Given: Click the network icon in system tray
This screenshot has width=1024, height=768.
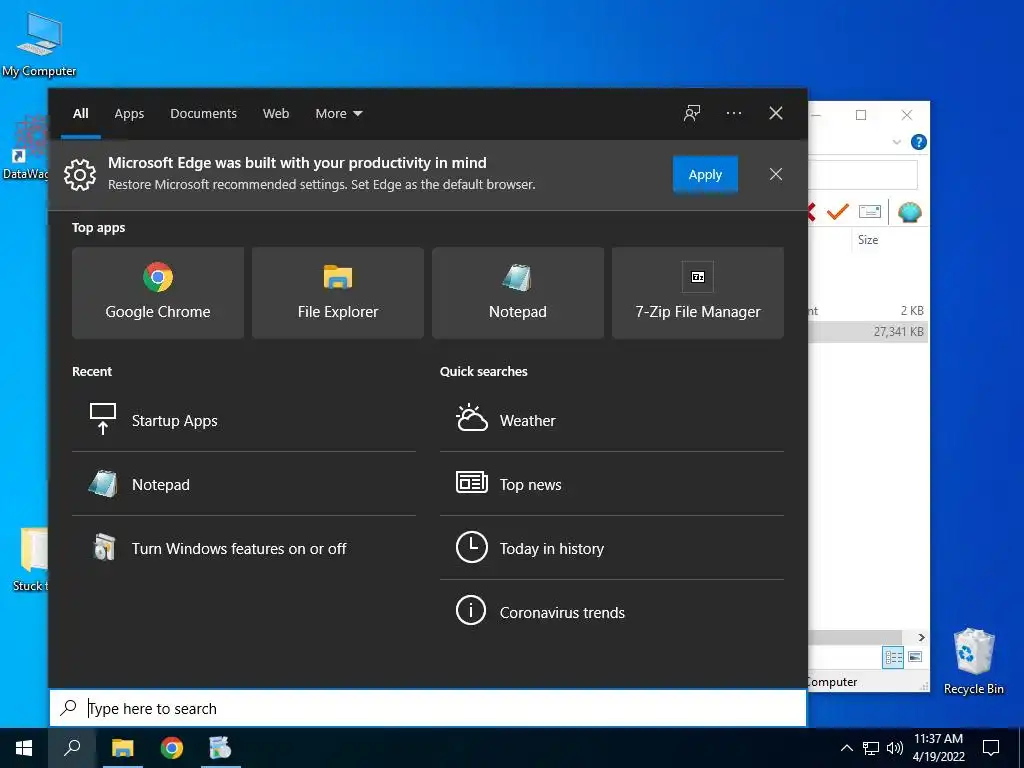Looking at the screenshot, I should point(871,748).
